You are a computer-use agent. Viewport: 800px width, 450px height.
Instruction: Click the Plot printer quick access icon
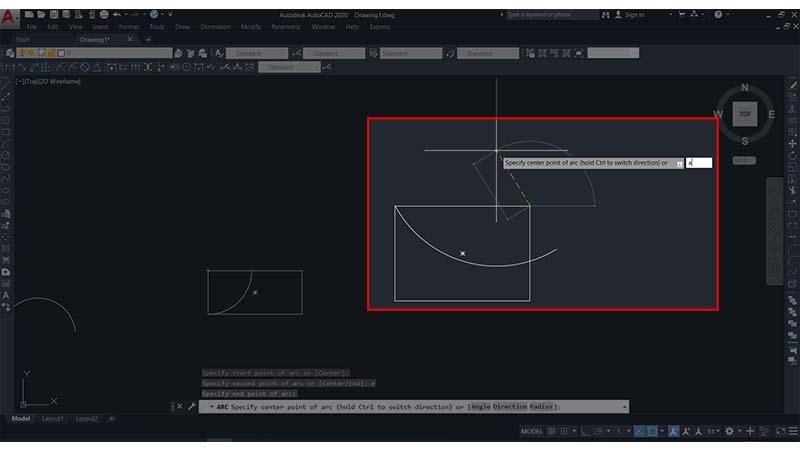[x=104, y=14]
